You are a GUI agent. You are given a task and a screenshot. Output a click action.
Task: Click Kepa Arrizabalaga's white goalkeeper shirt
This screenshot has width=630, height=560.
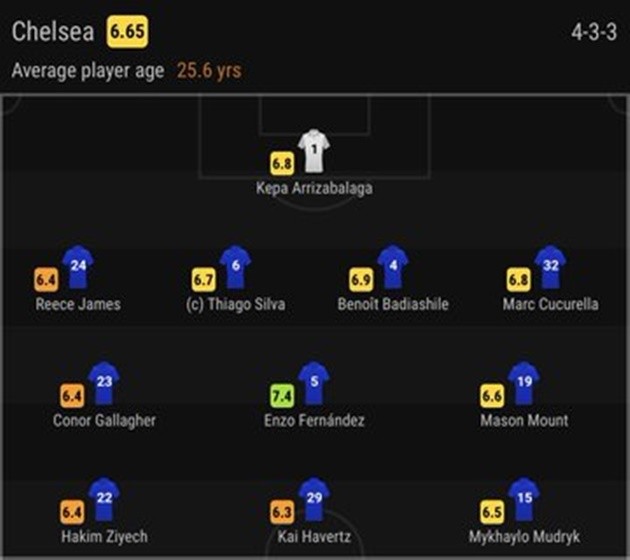coord(314,150)
